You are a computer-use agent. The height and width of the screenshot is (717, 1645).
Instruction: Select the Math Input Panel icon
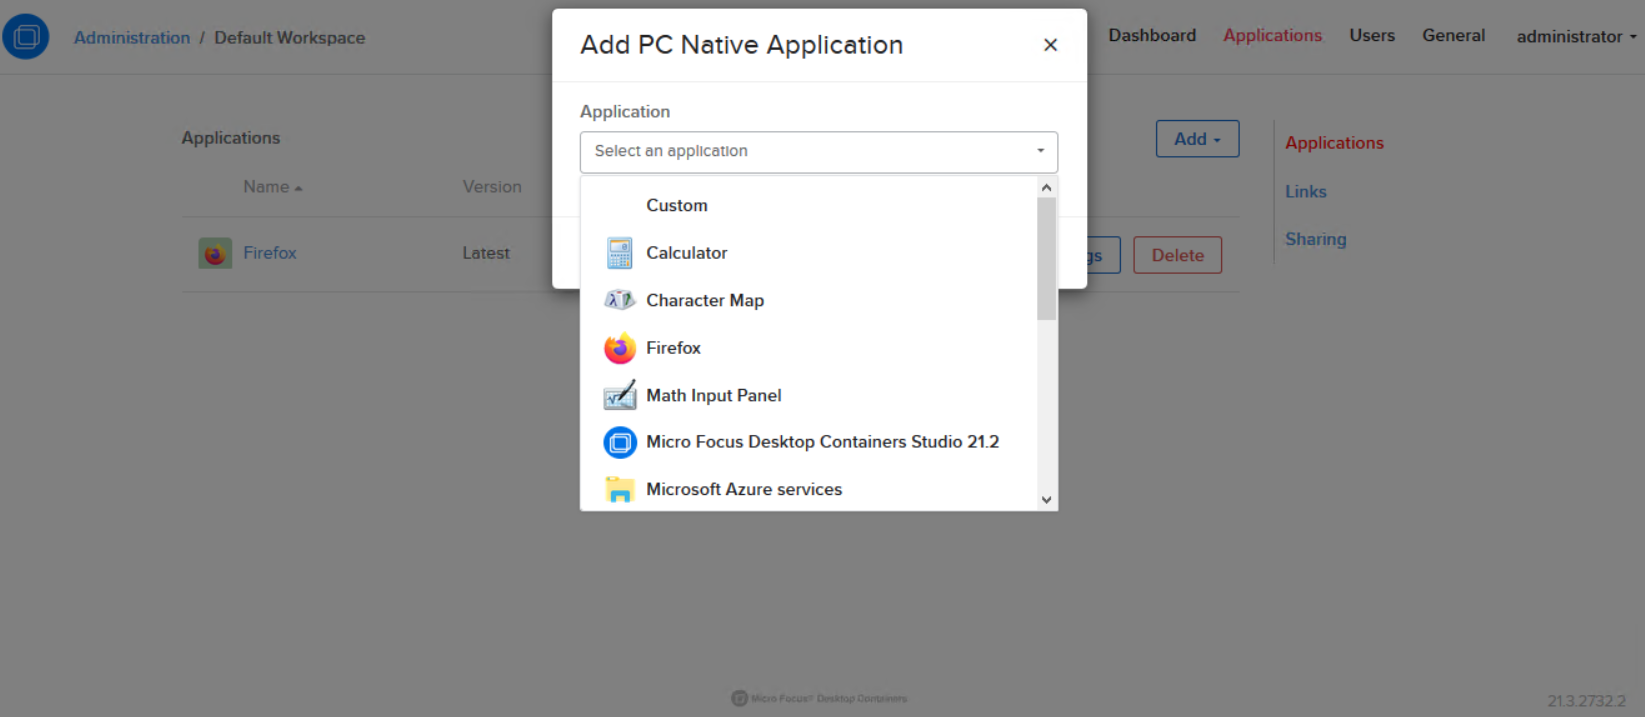point(620,395)
